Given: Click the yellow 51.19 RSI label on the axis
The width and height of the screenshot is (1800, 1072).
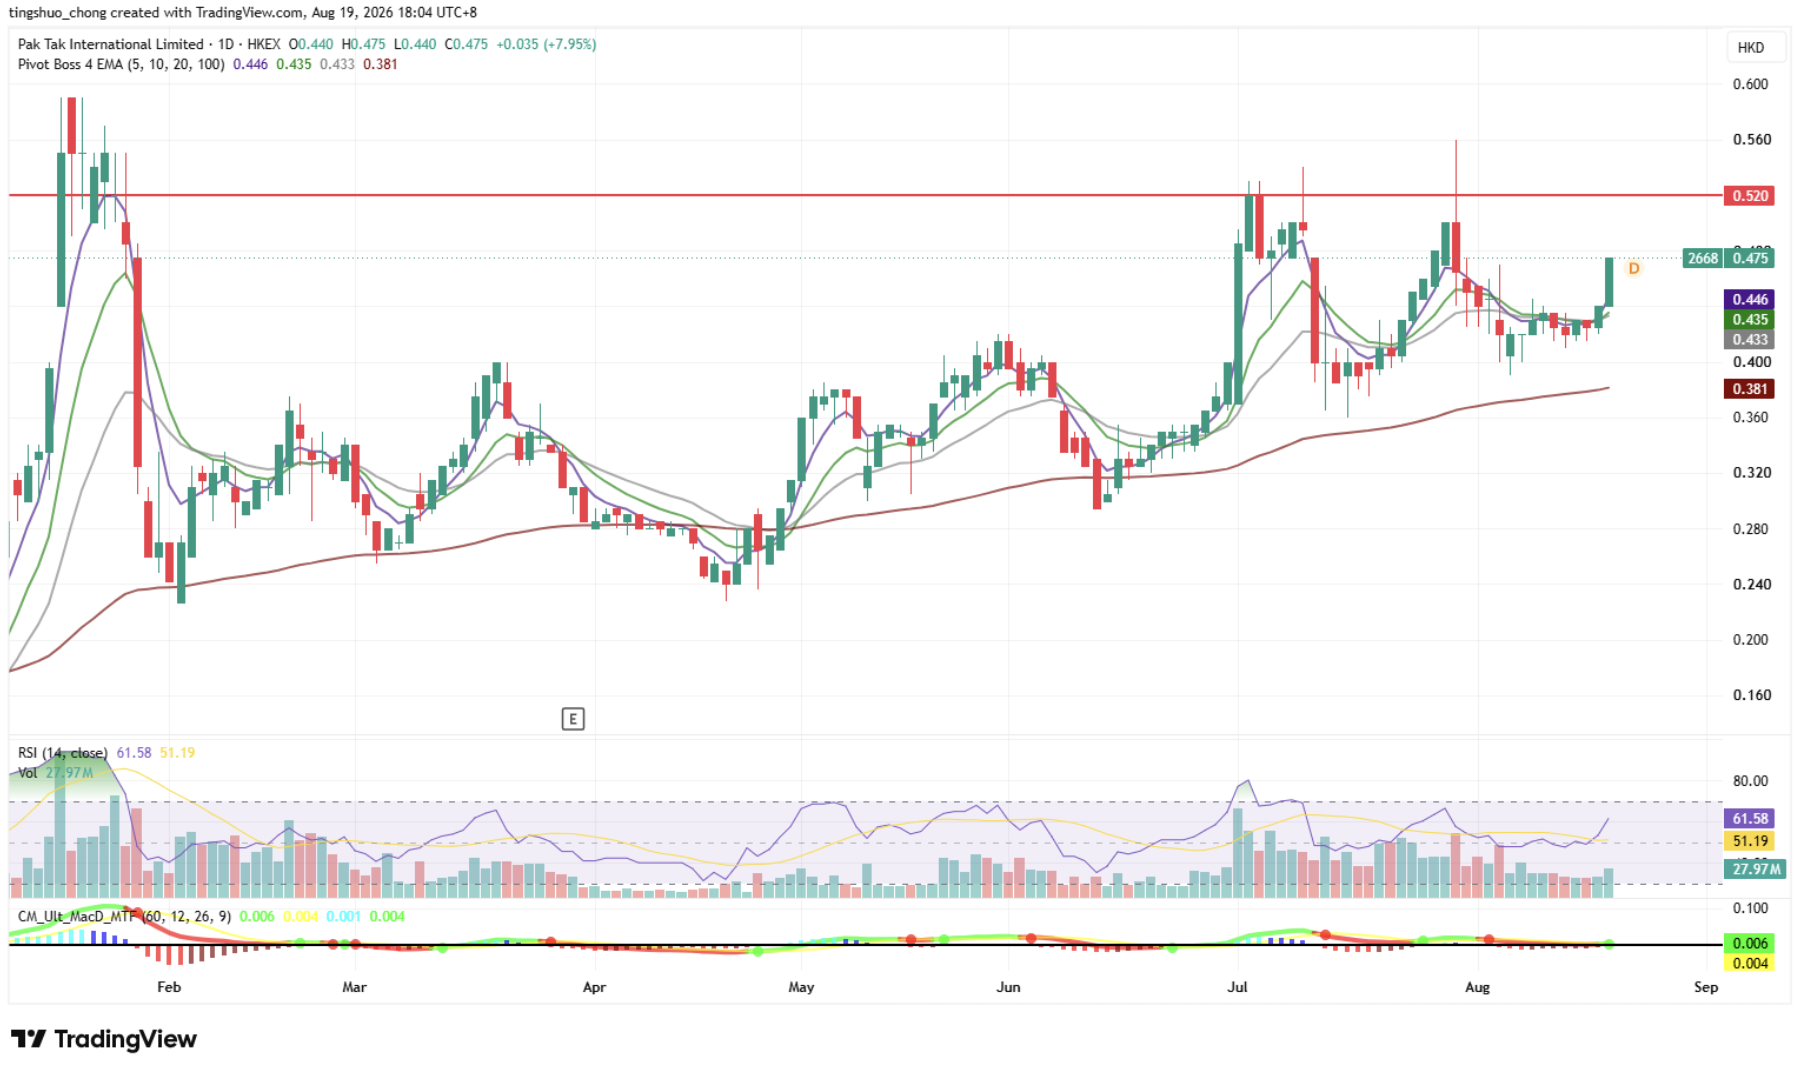Looking at the screenshot, I should [1750, 841].
